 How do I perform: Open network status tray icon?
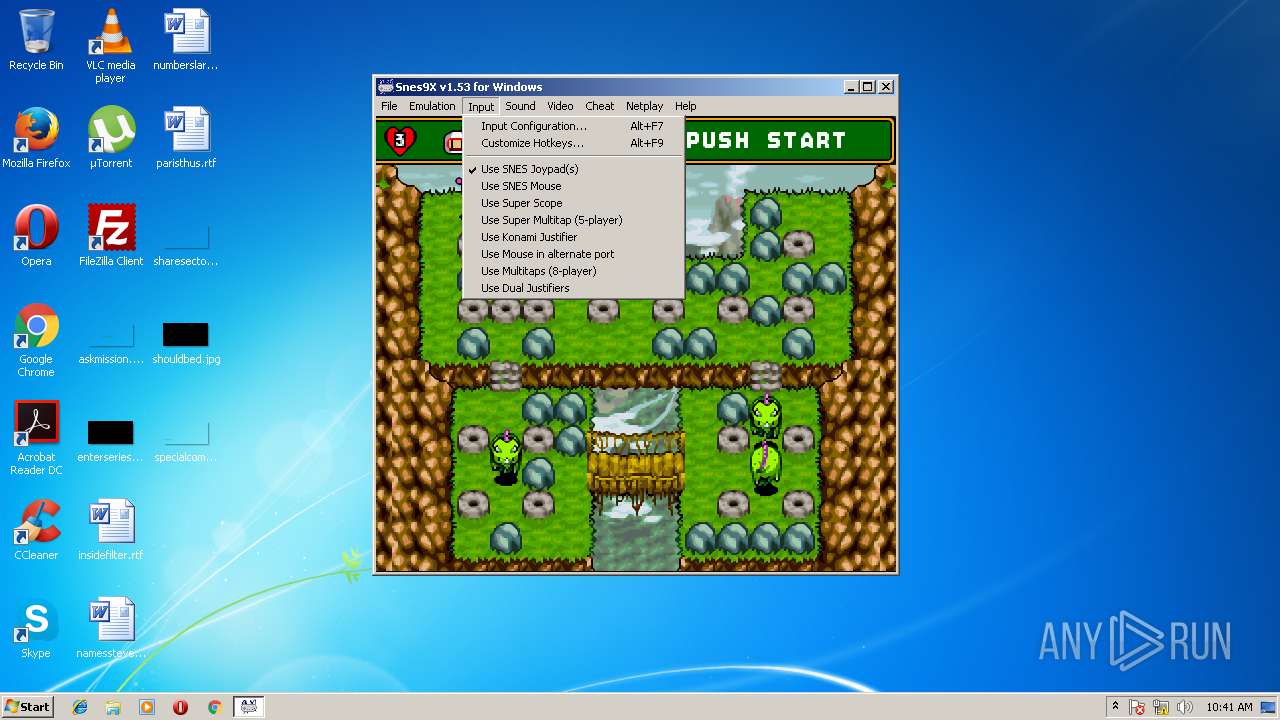pos(1161,707)
